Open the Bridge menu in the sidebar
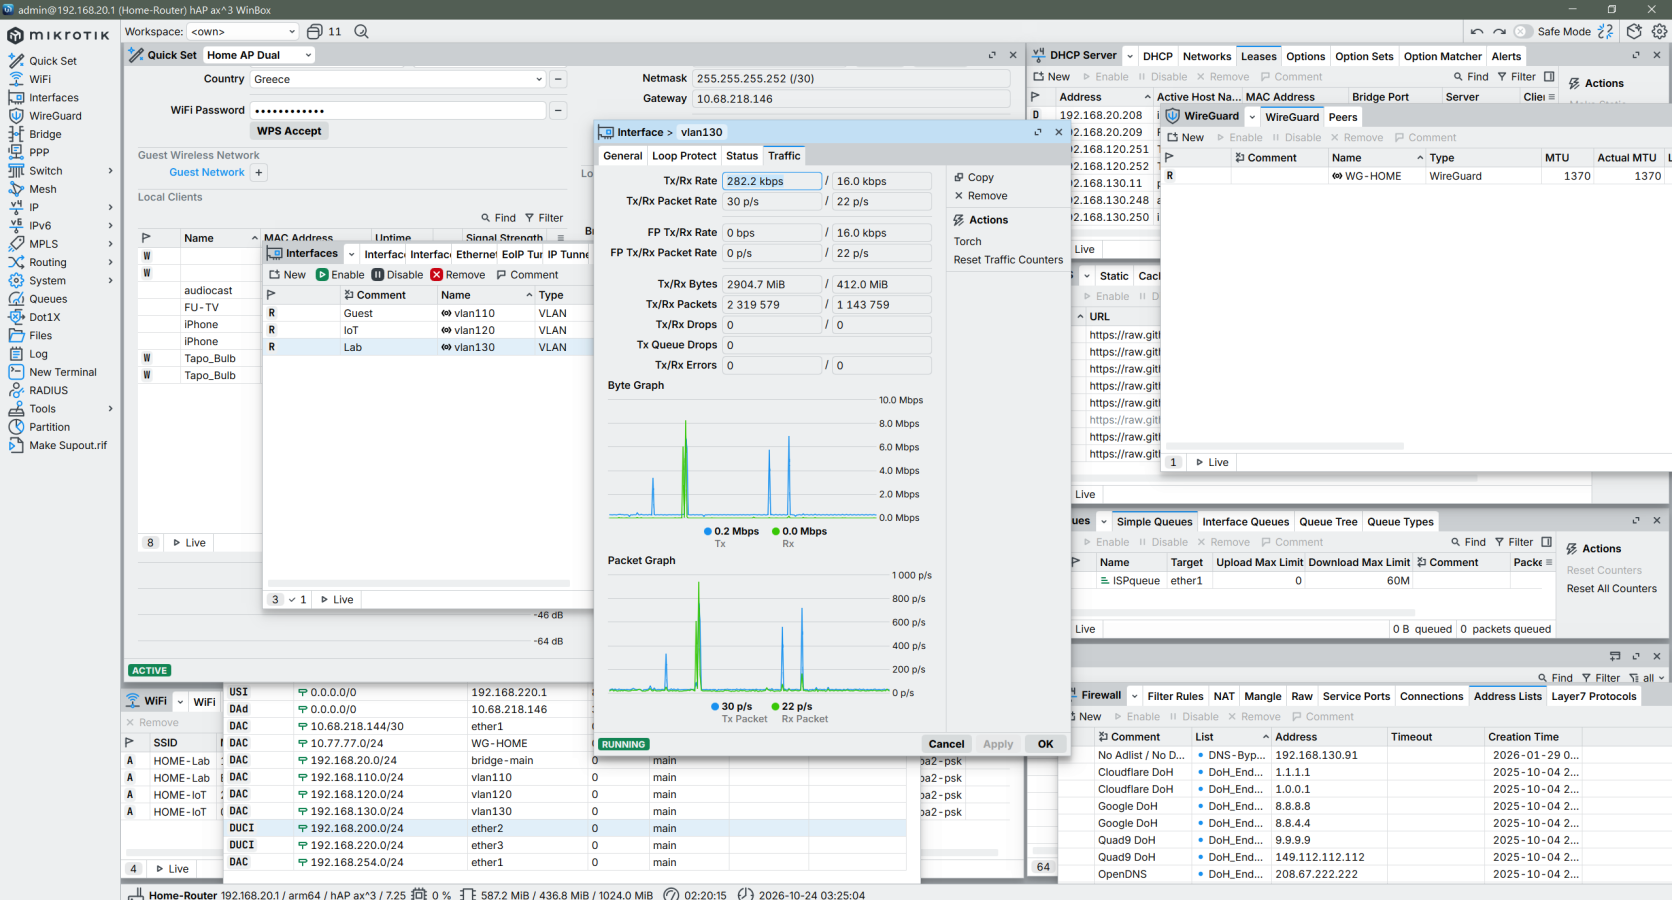Image resolution: width=1672 pixels, height=900 pixels. [45, 134]
